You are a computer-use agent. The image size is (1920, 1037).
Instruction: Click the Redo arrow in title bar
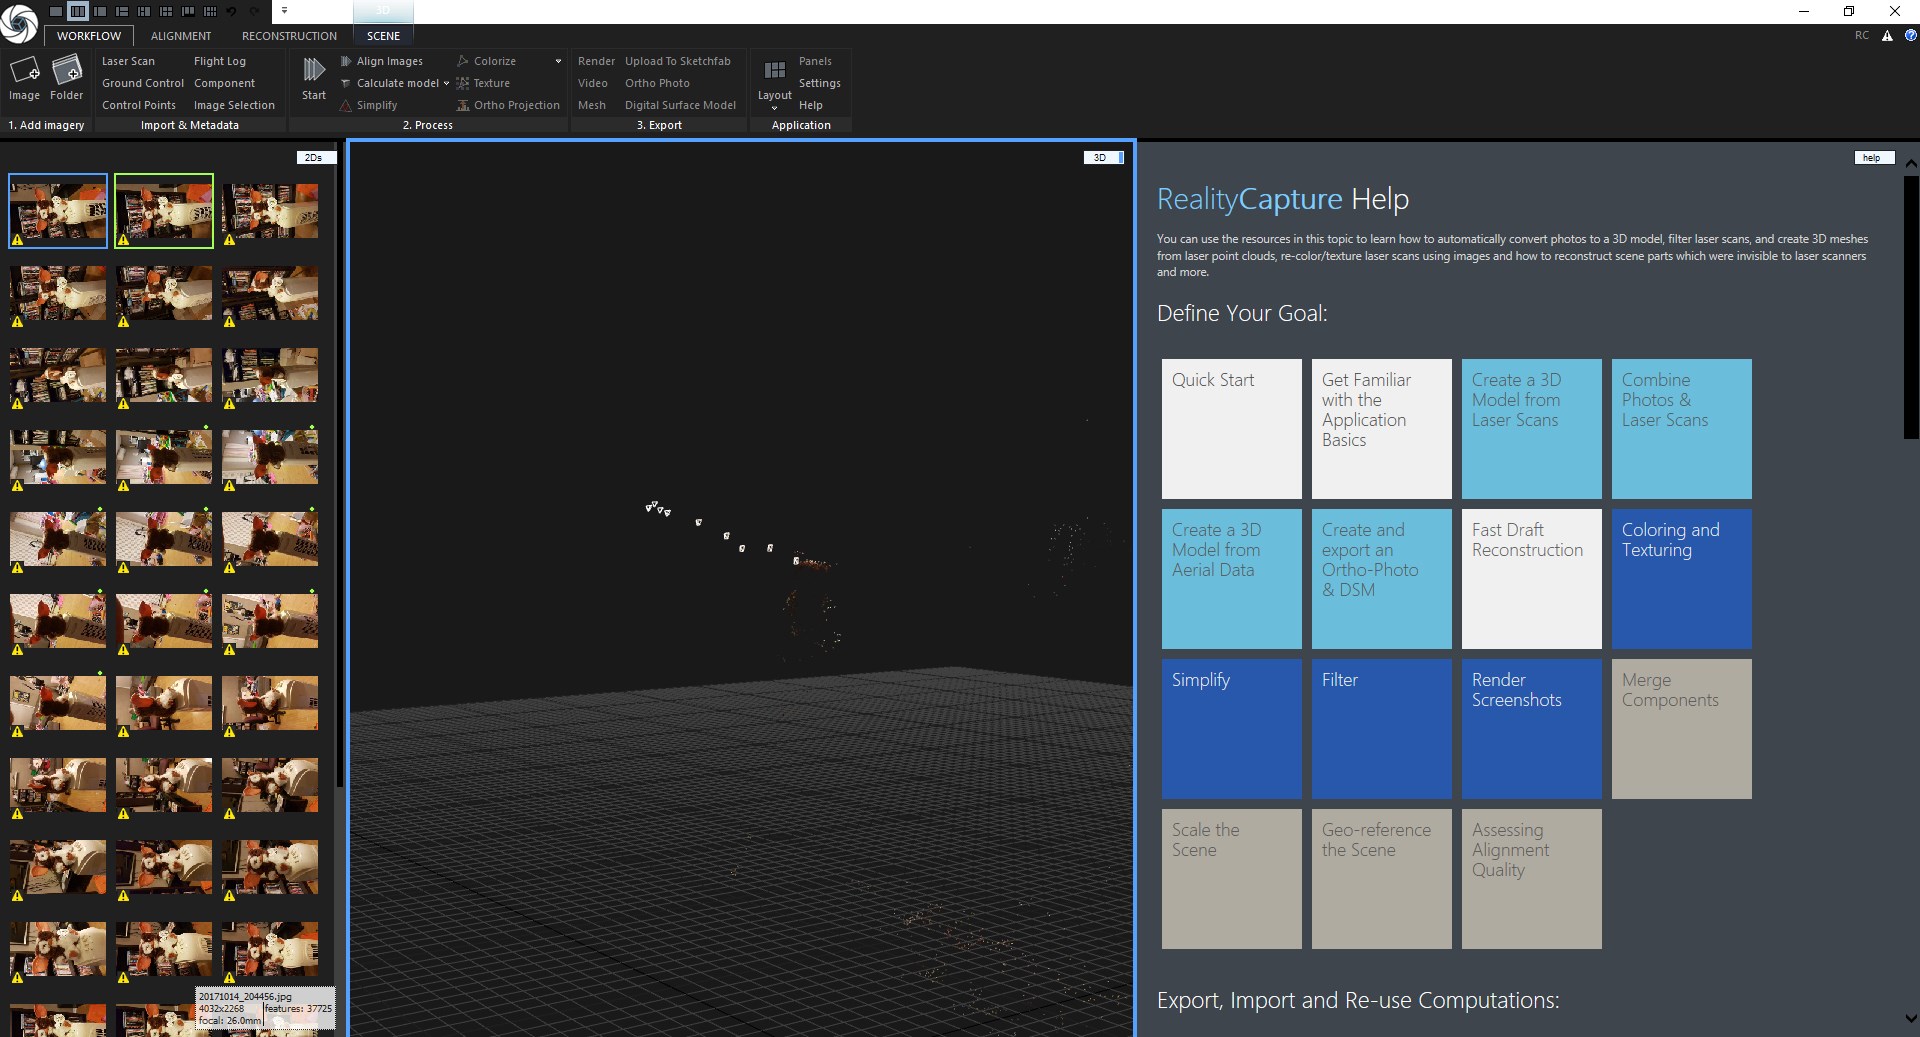[254, 11]
